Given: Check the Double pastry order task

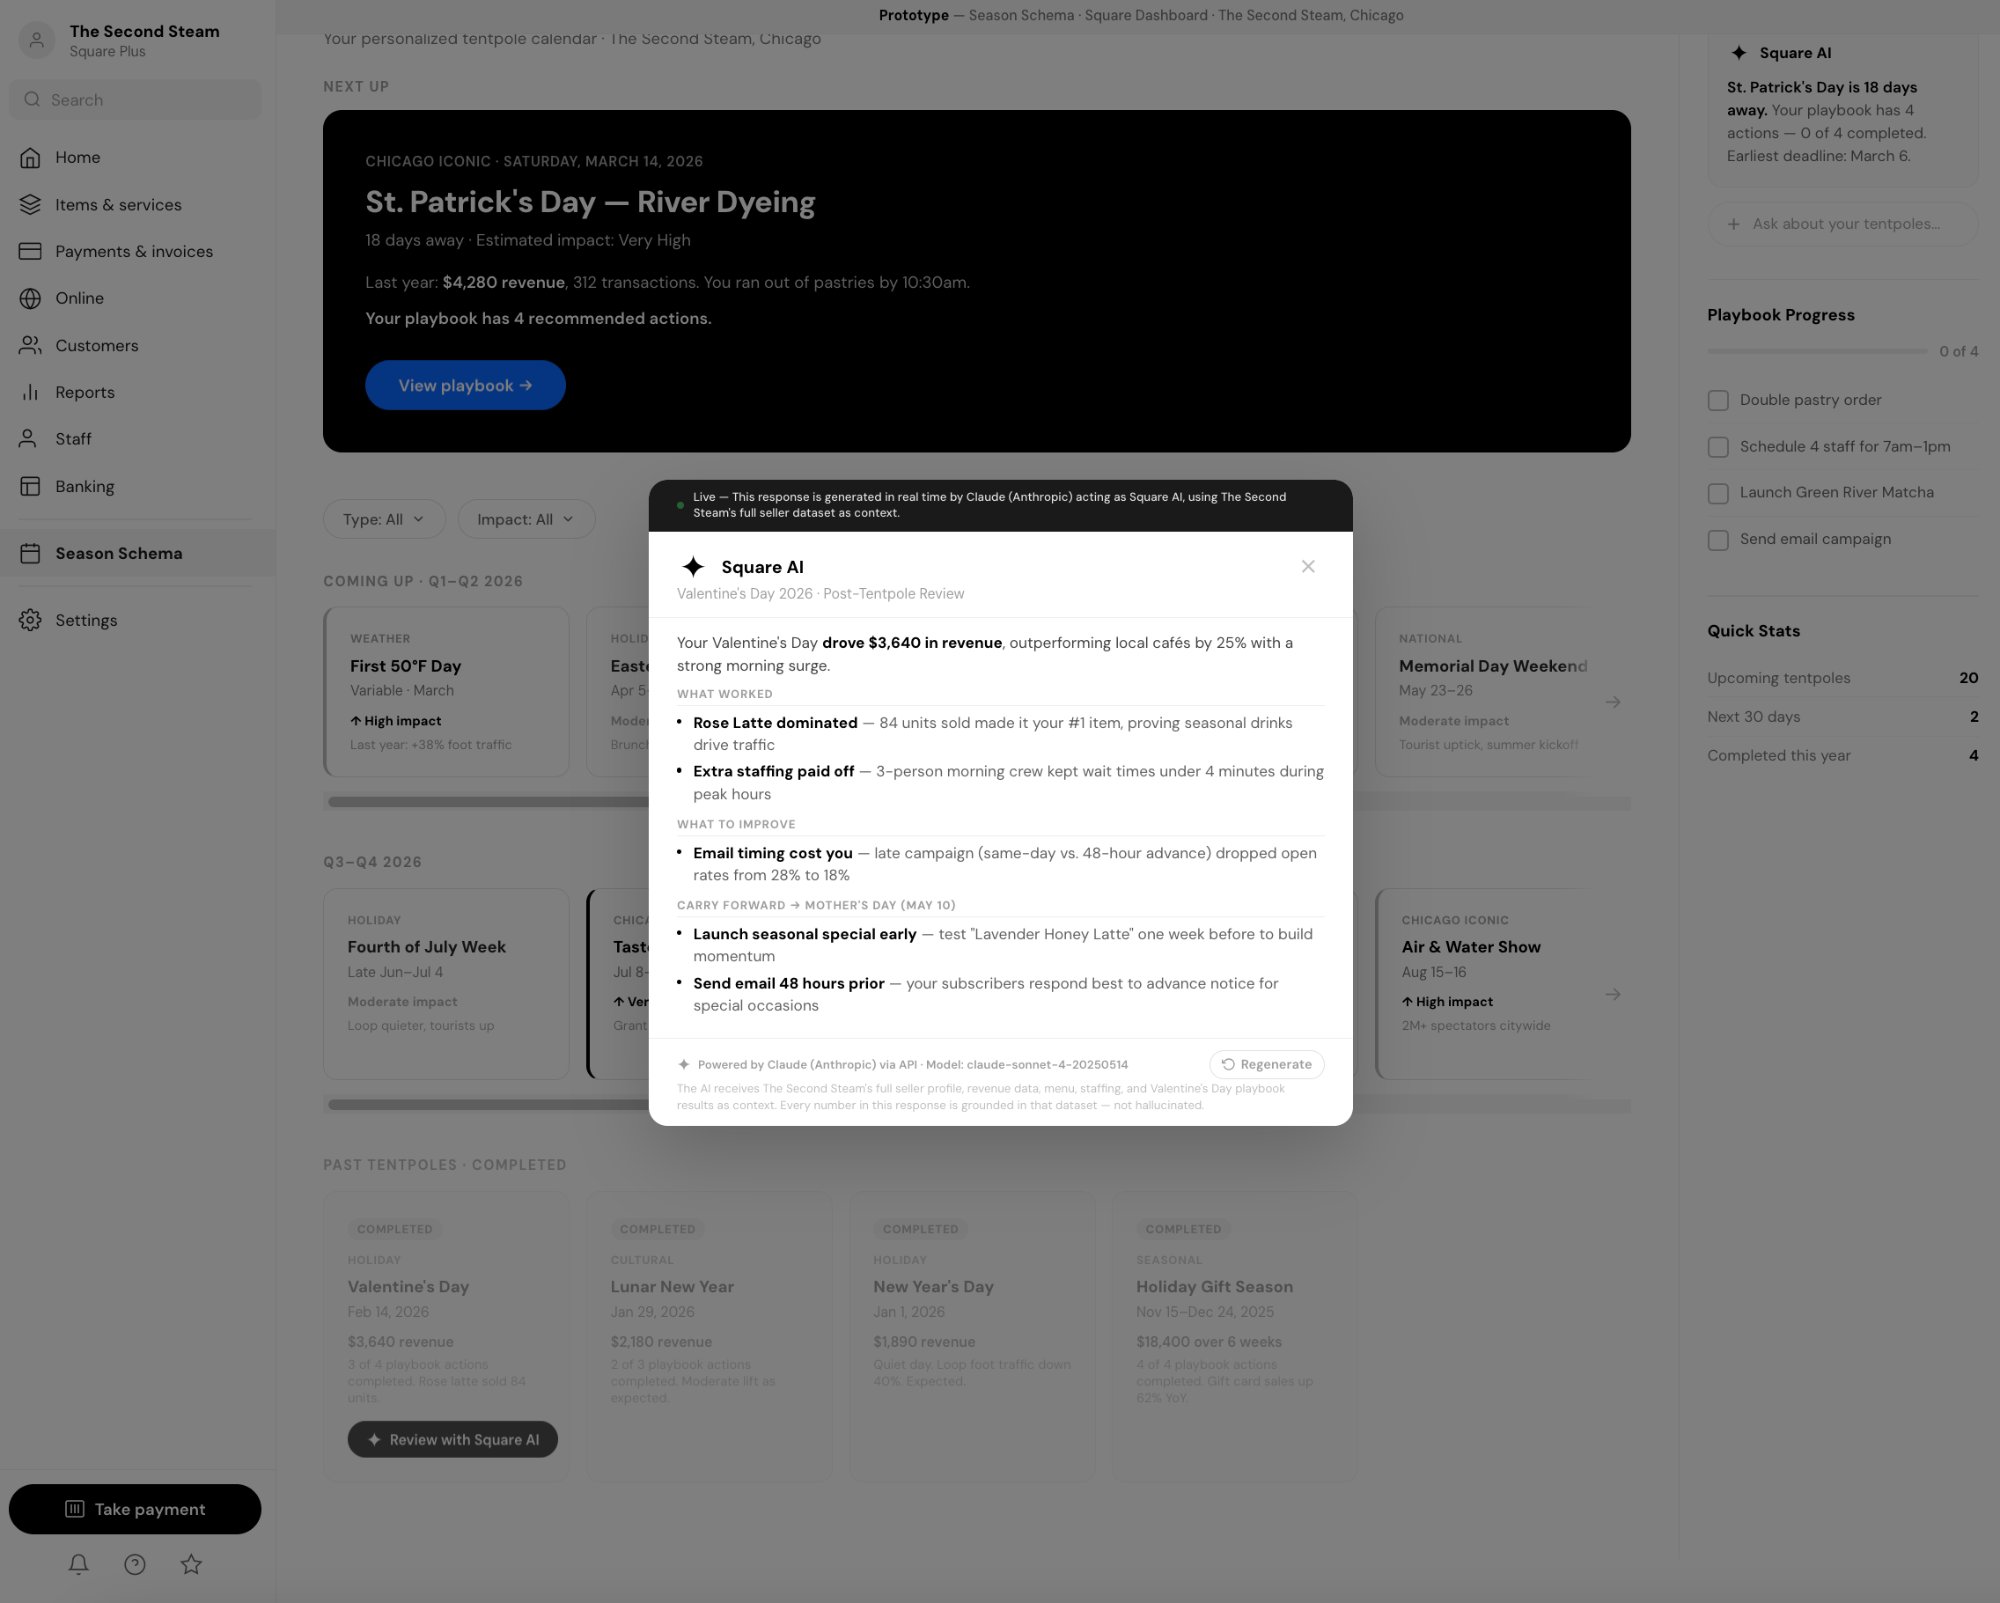Looking at the screenshot, I should pyautogui.click(x=1719, y=400).
